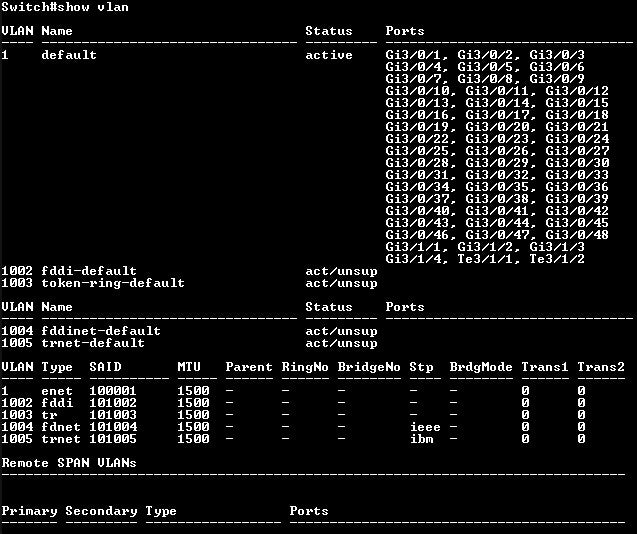Click port Gi3/1/4 entry
The width and height of the screenshot is (637, 534).
pos(413,259)
